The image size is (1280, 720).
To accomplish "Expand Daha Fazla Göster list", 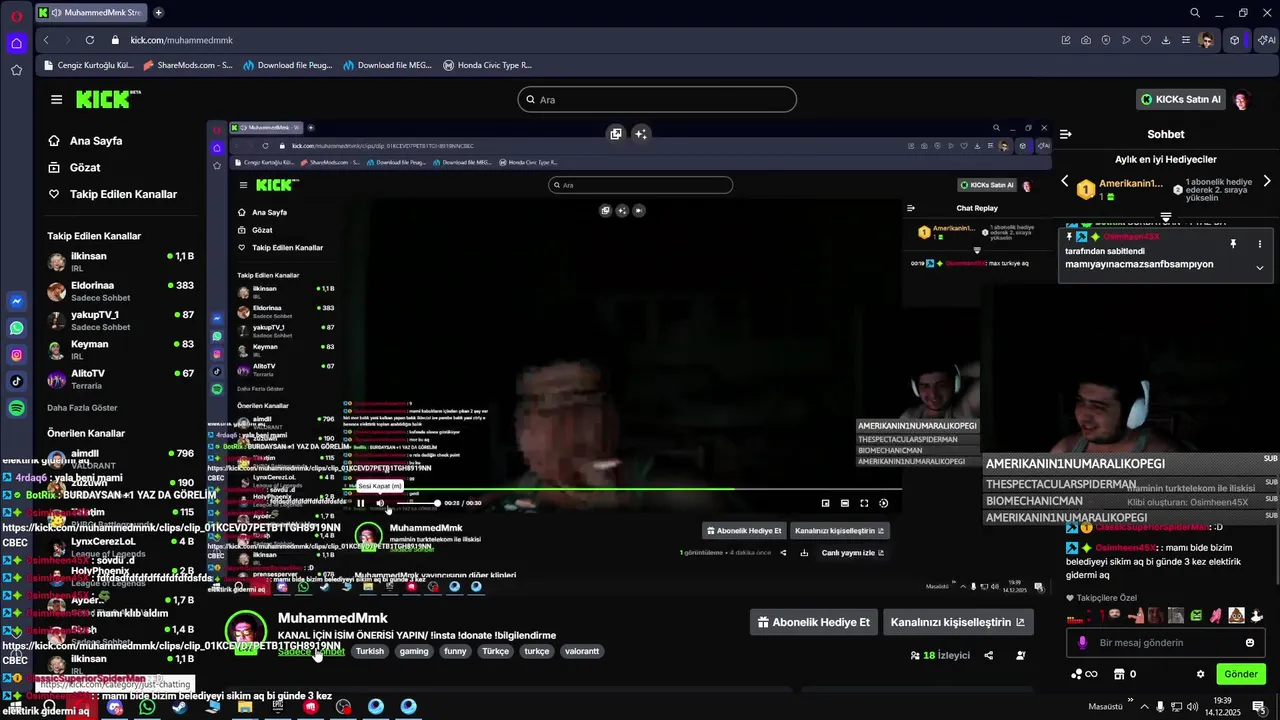I will 82,408.
